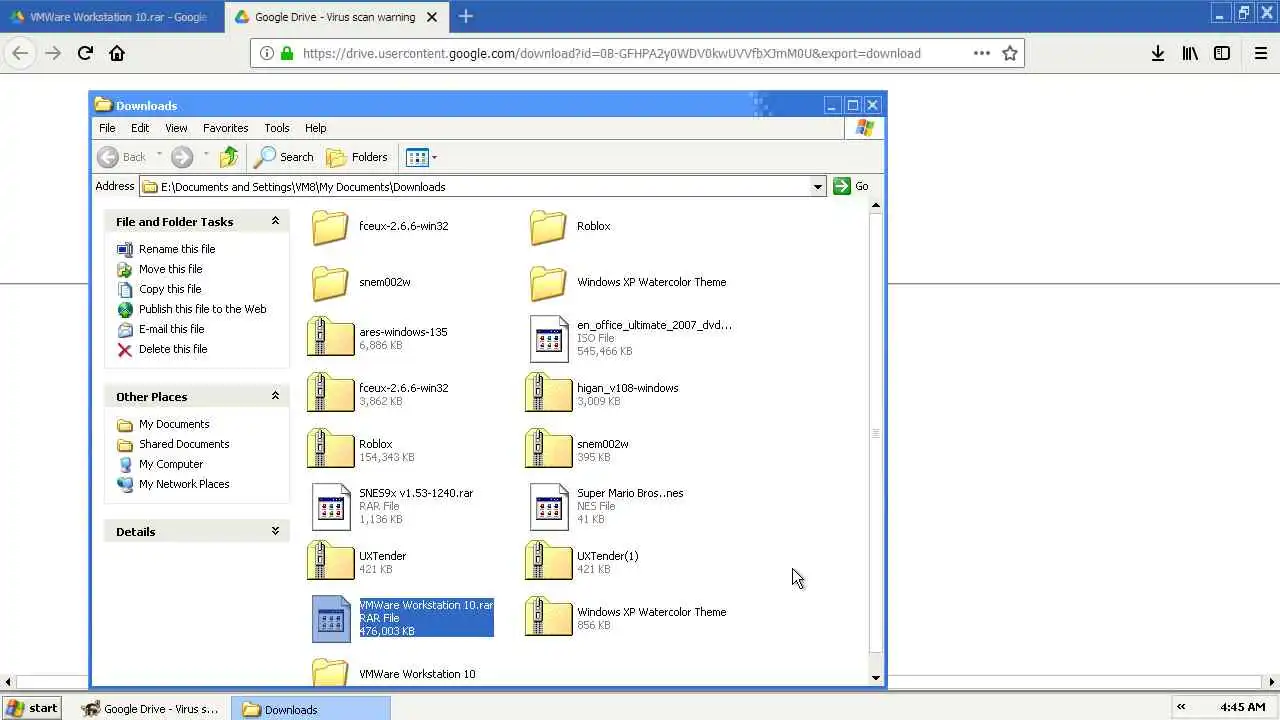Open My Network Places link

[x=184, y=484]
